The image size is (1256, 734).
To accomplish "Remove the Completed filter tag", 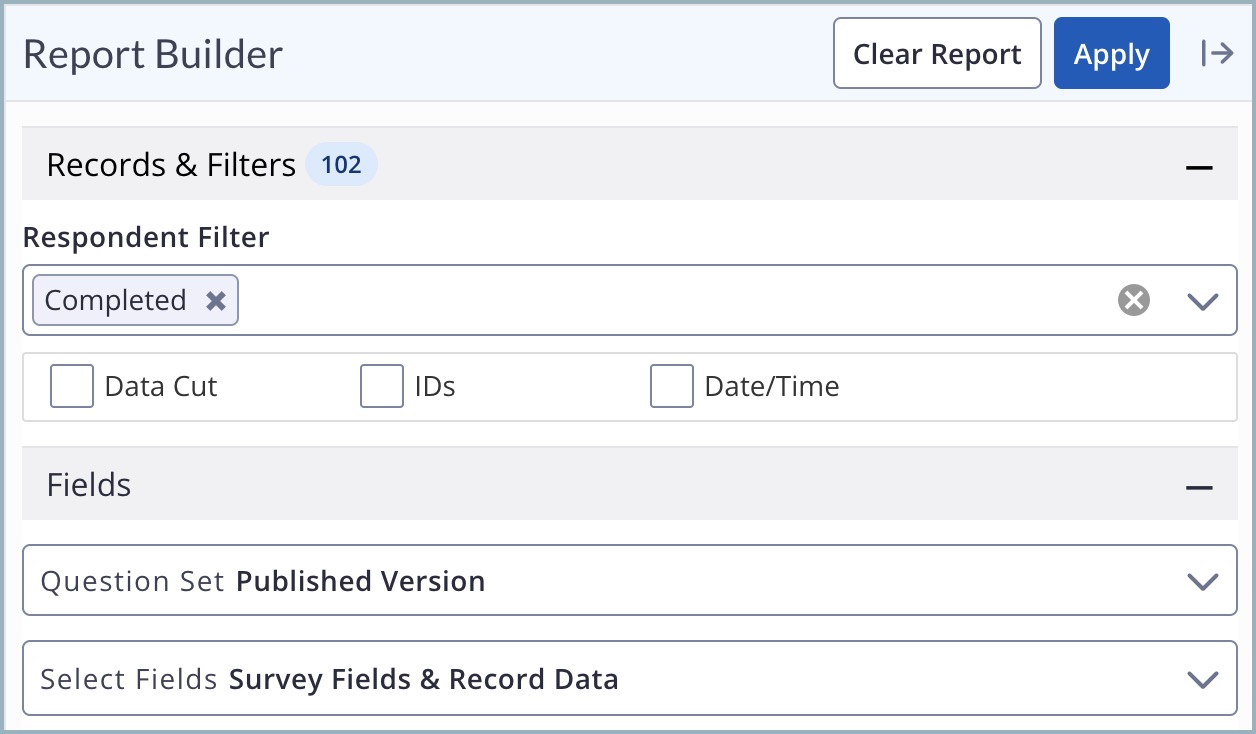I will point(216,301).
